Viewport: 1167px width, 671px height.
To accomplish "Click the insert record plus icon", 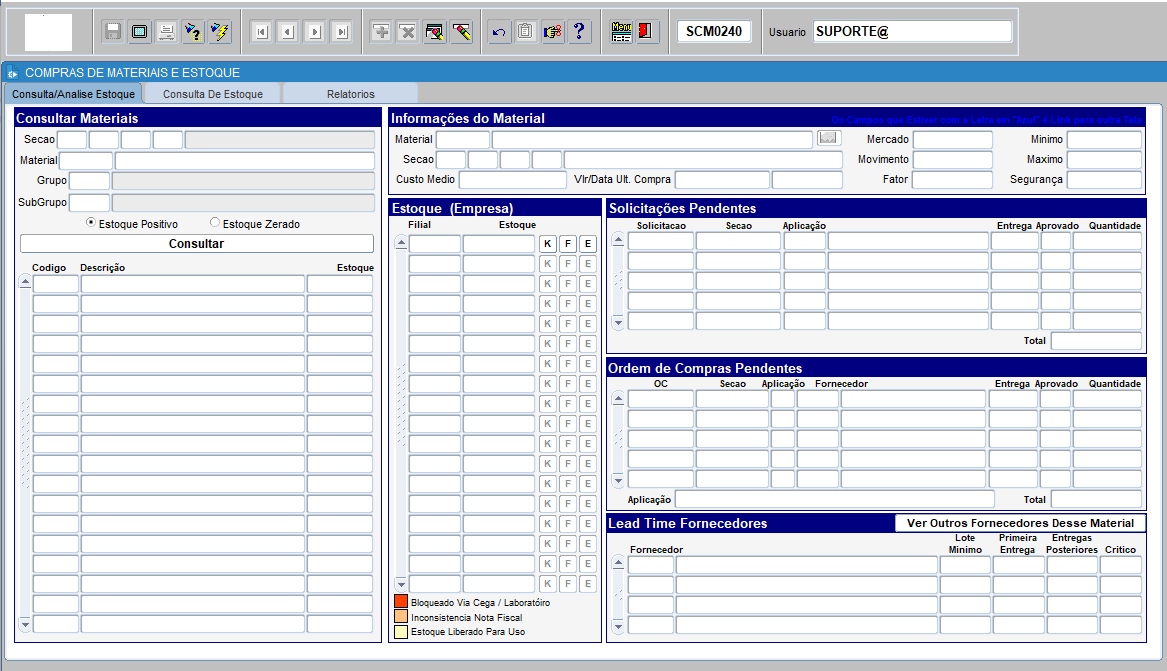I will (x=381, y=32).
